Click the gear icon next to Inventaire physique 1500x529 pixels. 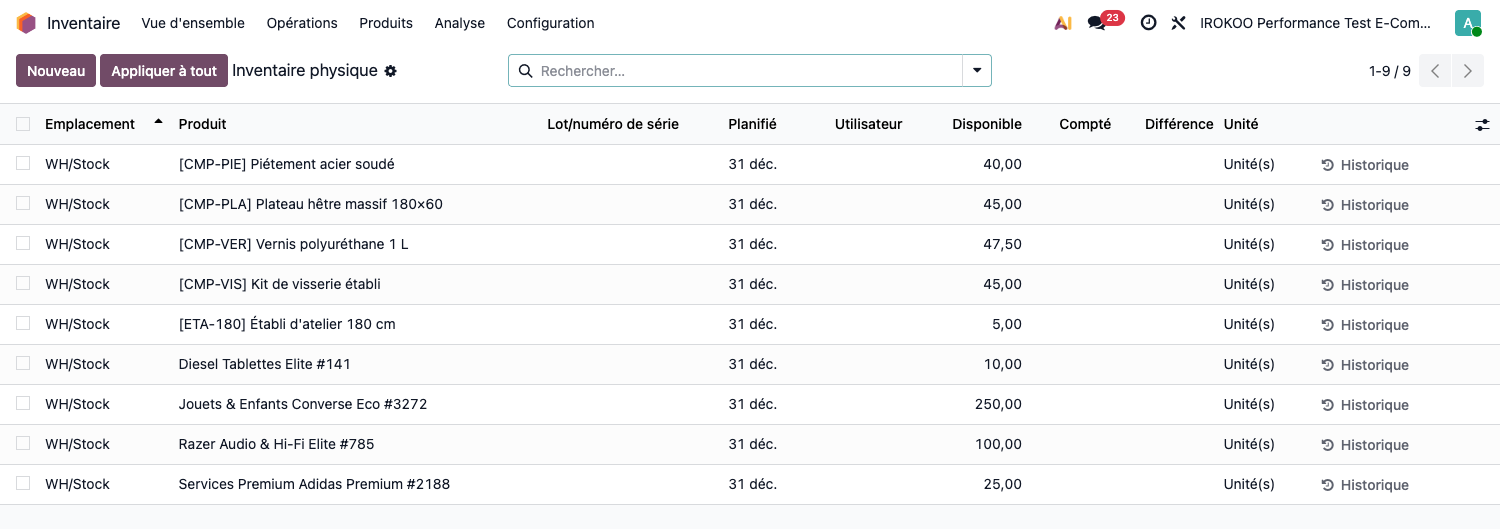(391, 71)
